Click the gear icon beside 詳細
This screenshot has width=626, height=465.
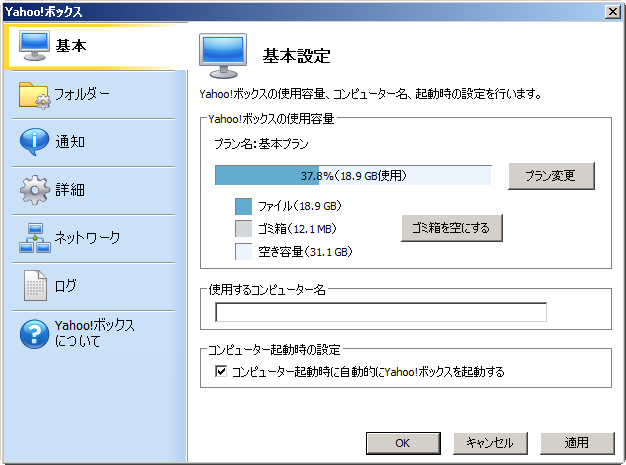tap(35, 190)
